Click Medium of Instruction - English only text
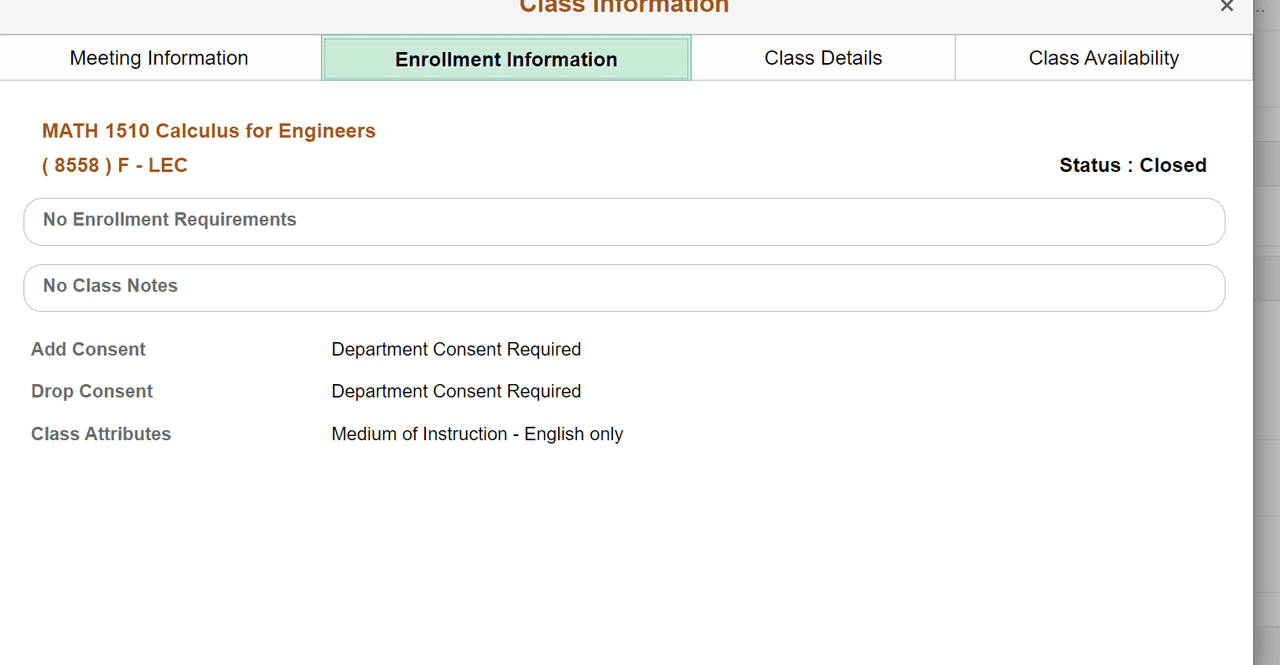 477,434
